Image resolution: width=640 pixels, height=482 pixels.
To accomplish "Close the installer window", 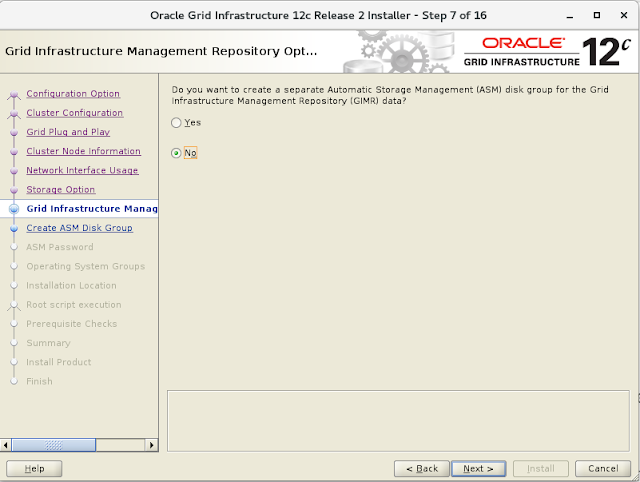I will 624,16.
